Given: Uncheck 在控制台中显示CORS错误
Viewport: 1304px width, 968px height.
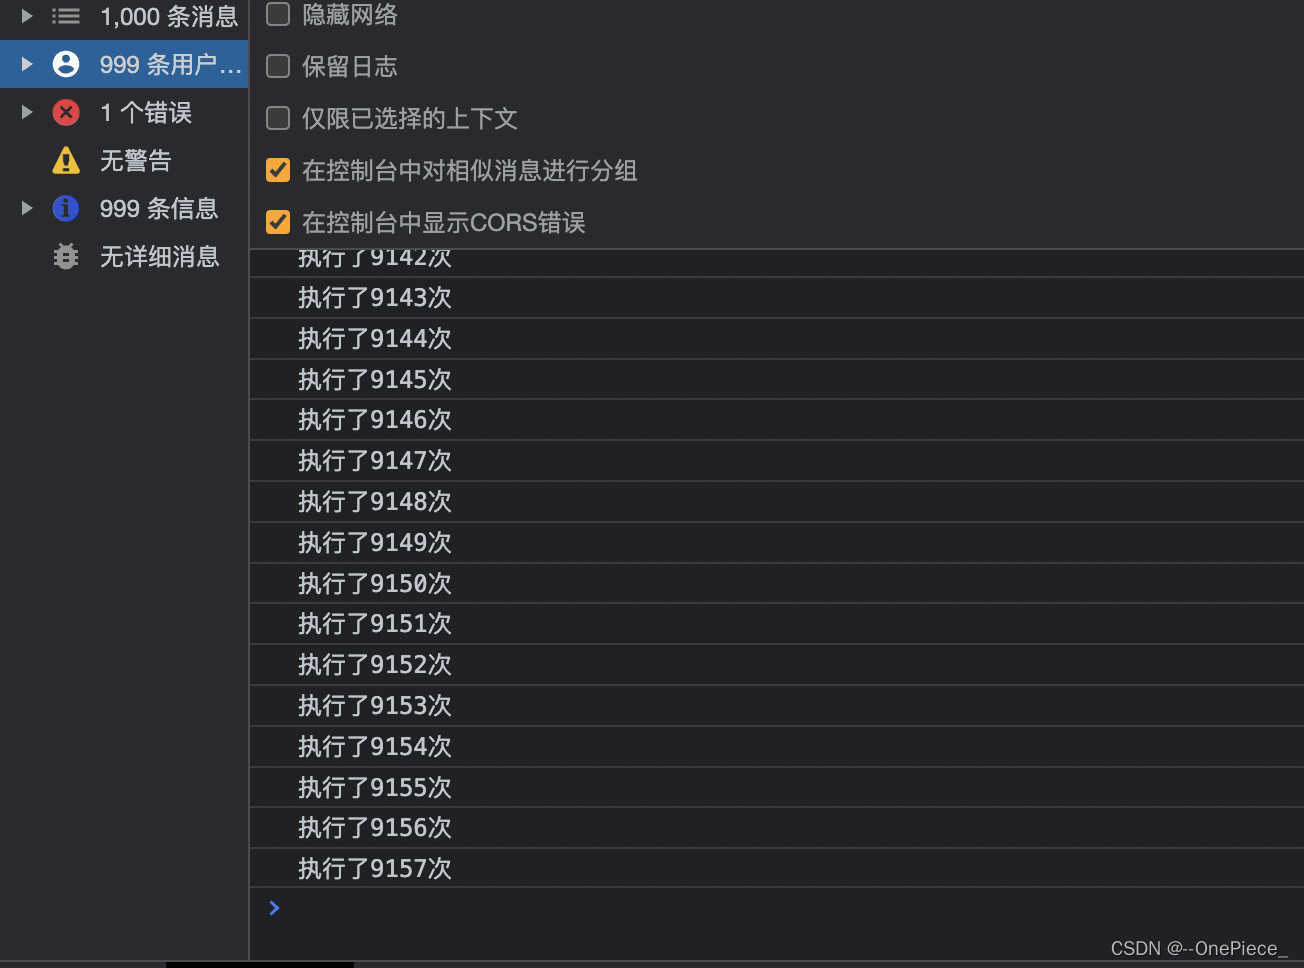Looking at the screenshot, I should [x=278, y=222].
